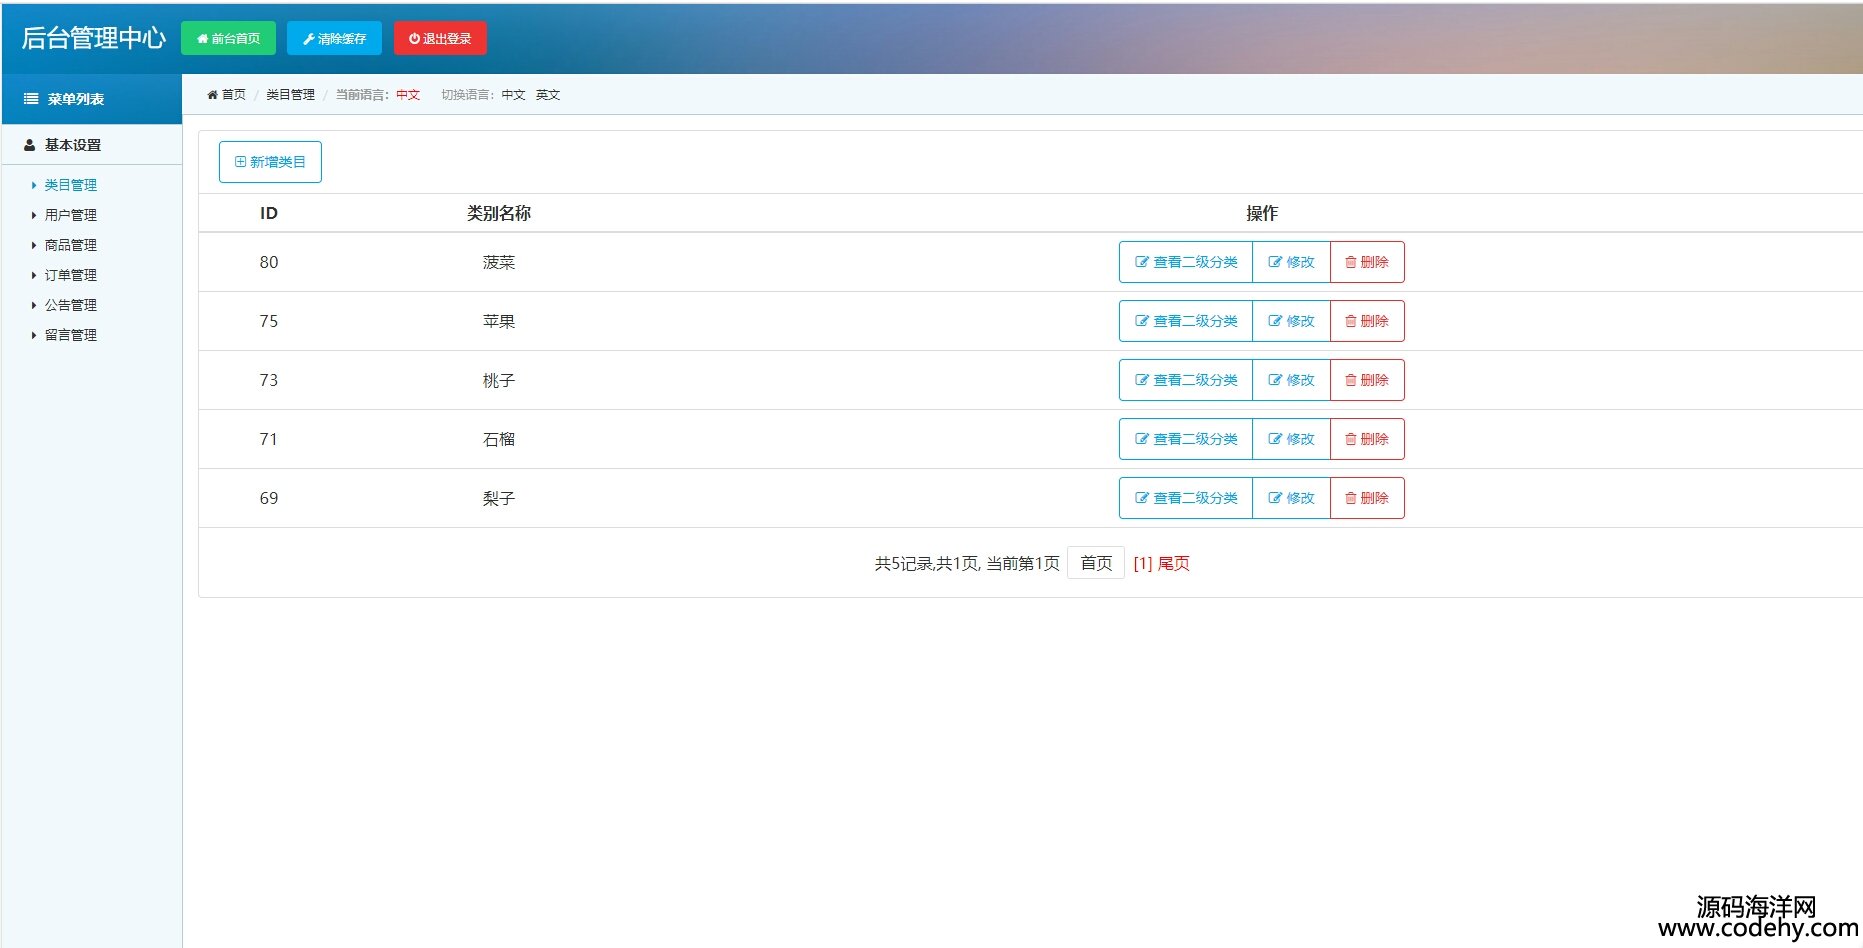The height and width of the screenshot is (948, 1863).
Task: Switch language to 中文
Action: tap(513, 95)
